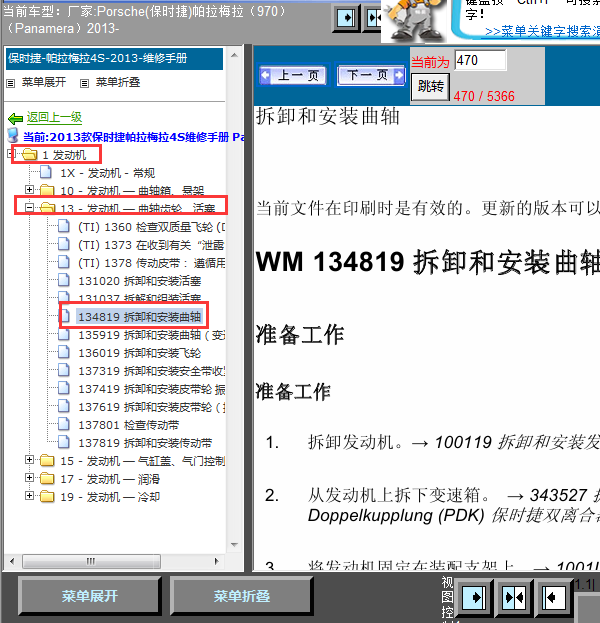The image size is (600, 623).
Task: Open 137619 拆卸和安装皮带轮 item
Action: 151,407
